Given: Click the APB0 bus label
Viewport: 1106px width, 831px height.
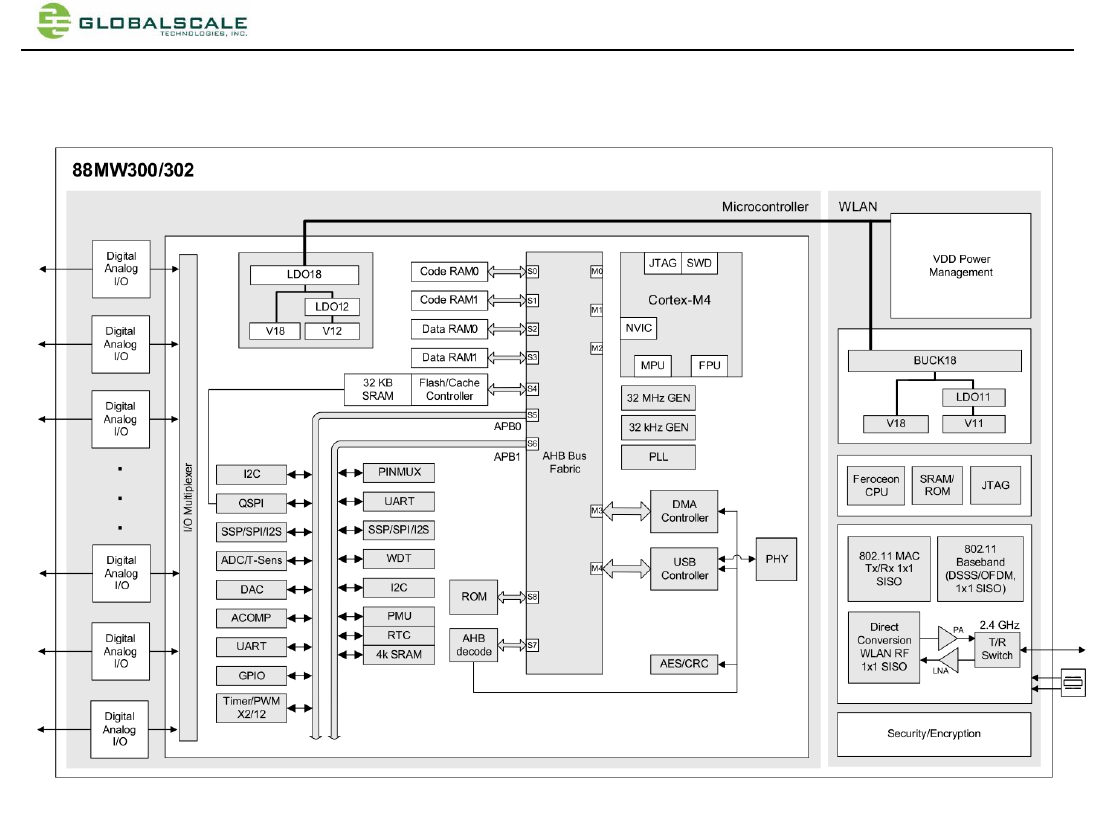Looking at the screenshot, I should click(x=507, y=427).
